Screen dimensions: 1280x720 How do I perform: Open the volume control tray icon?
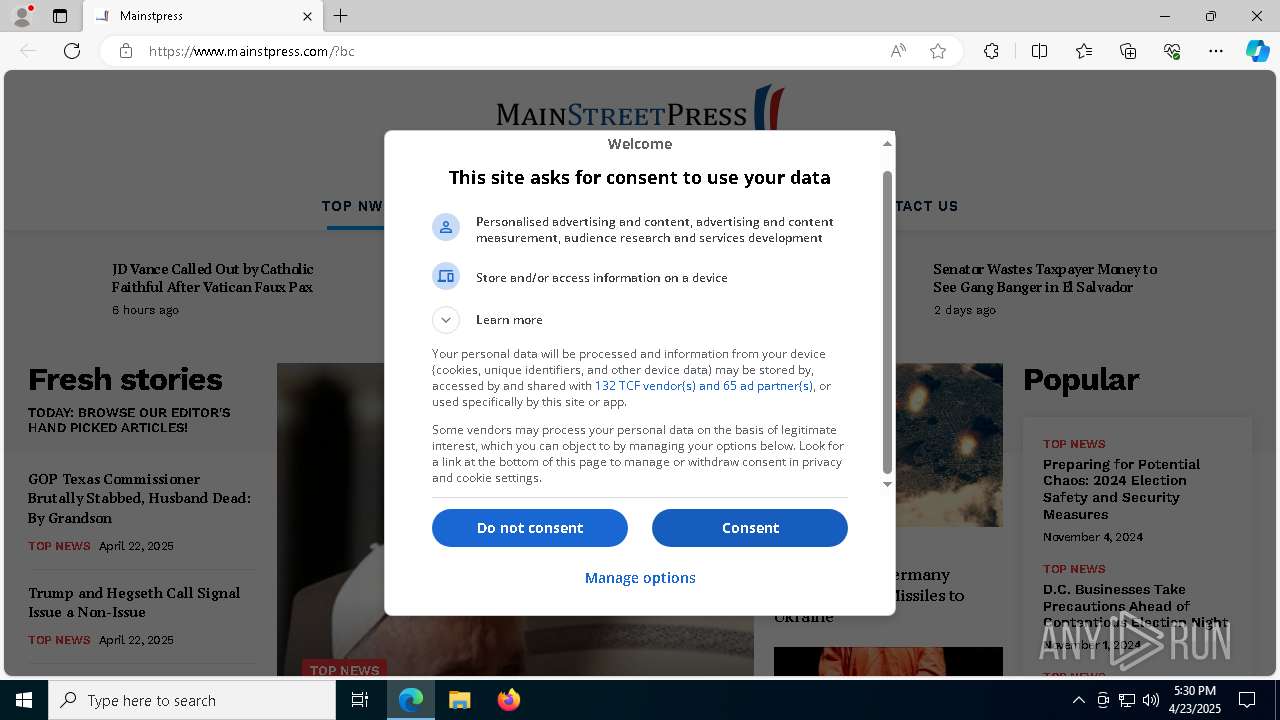[x=1151, y=700]
